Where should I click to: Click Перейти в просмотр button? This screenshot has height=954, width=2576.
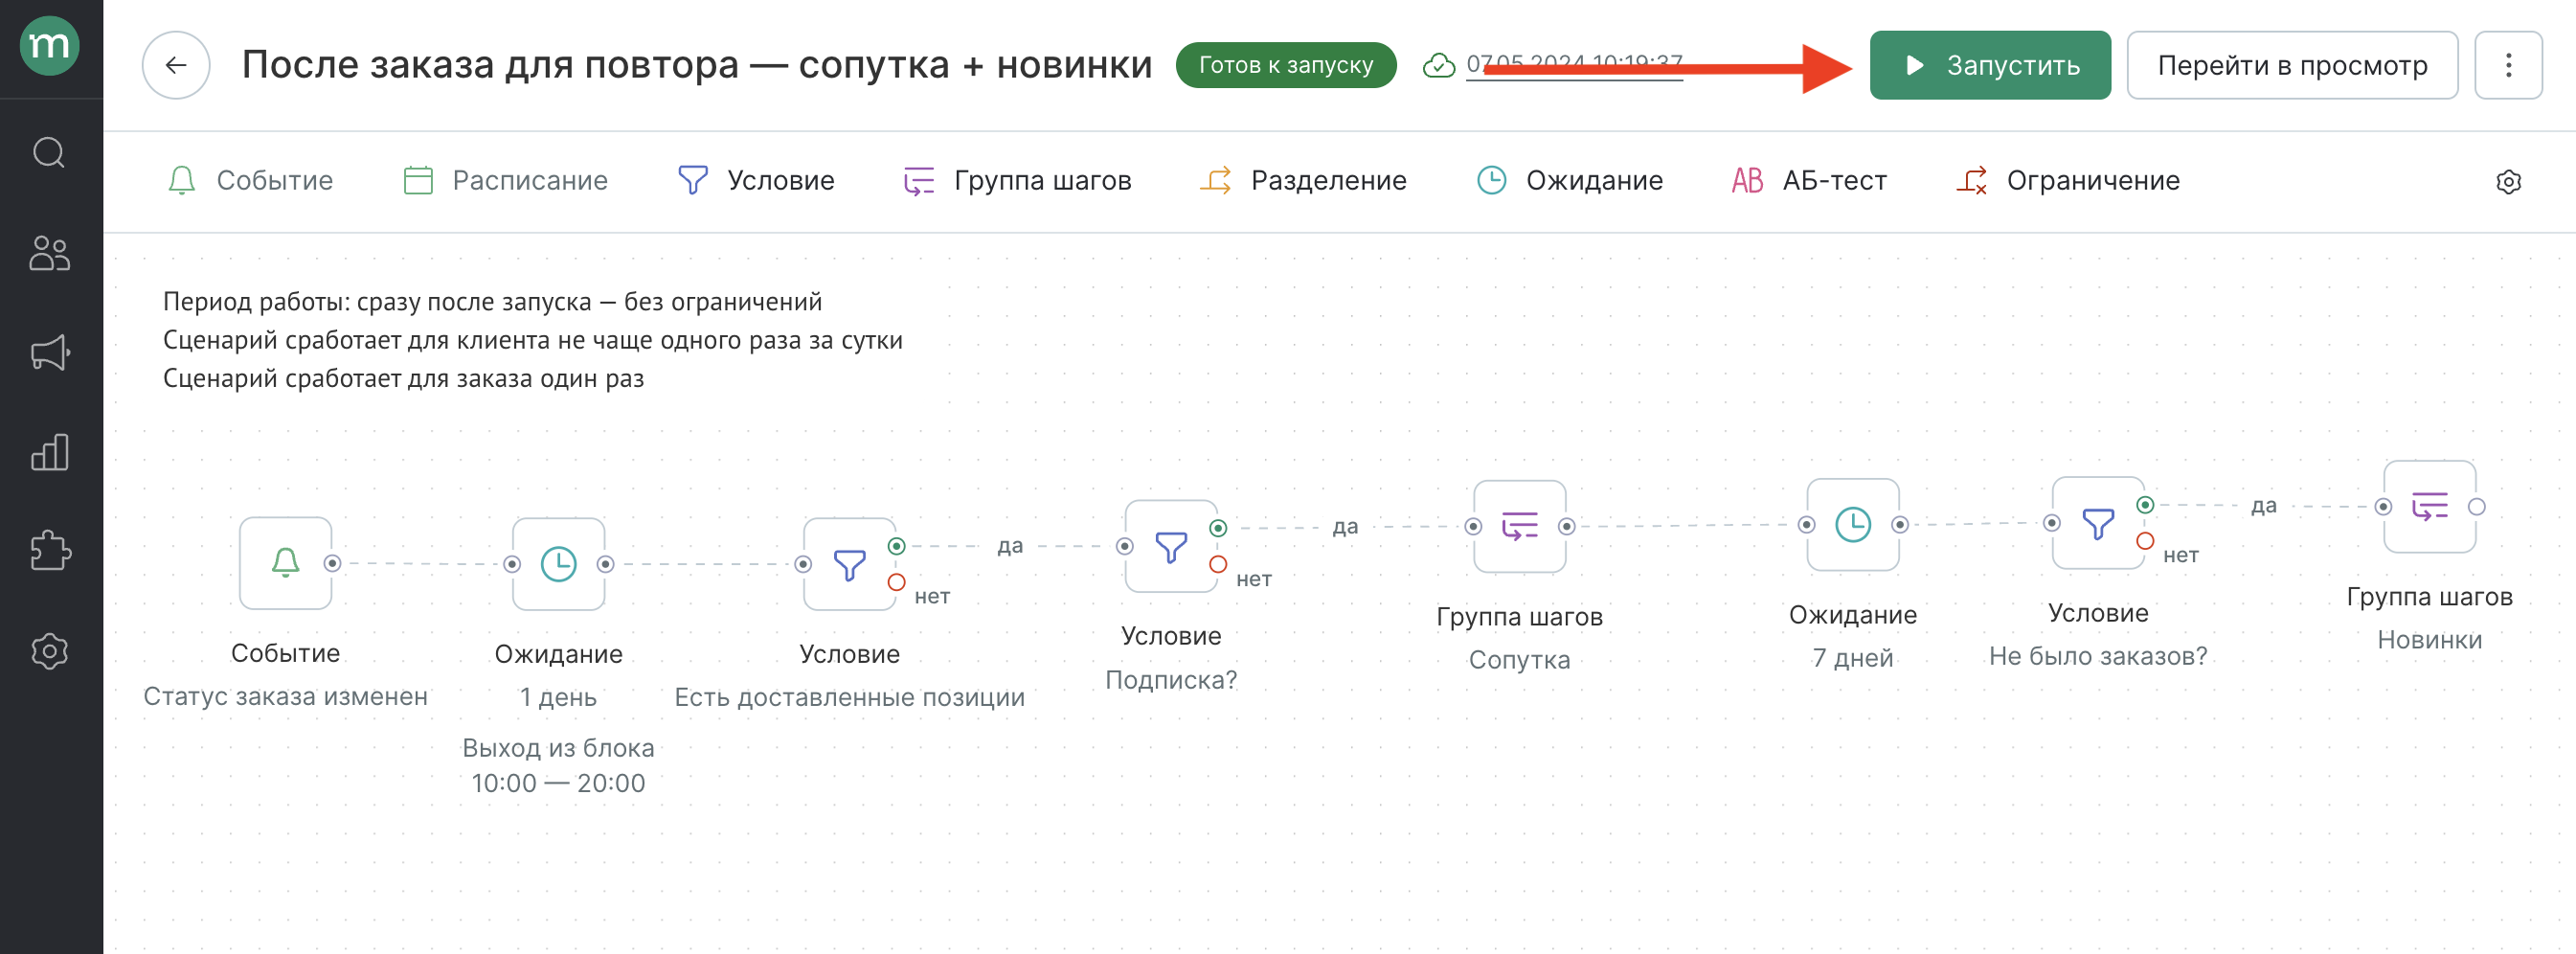coord(2291,65)
